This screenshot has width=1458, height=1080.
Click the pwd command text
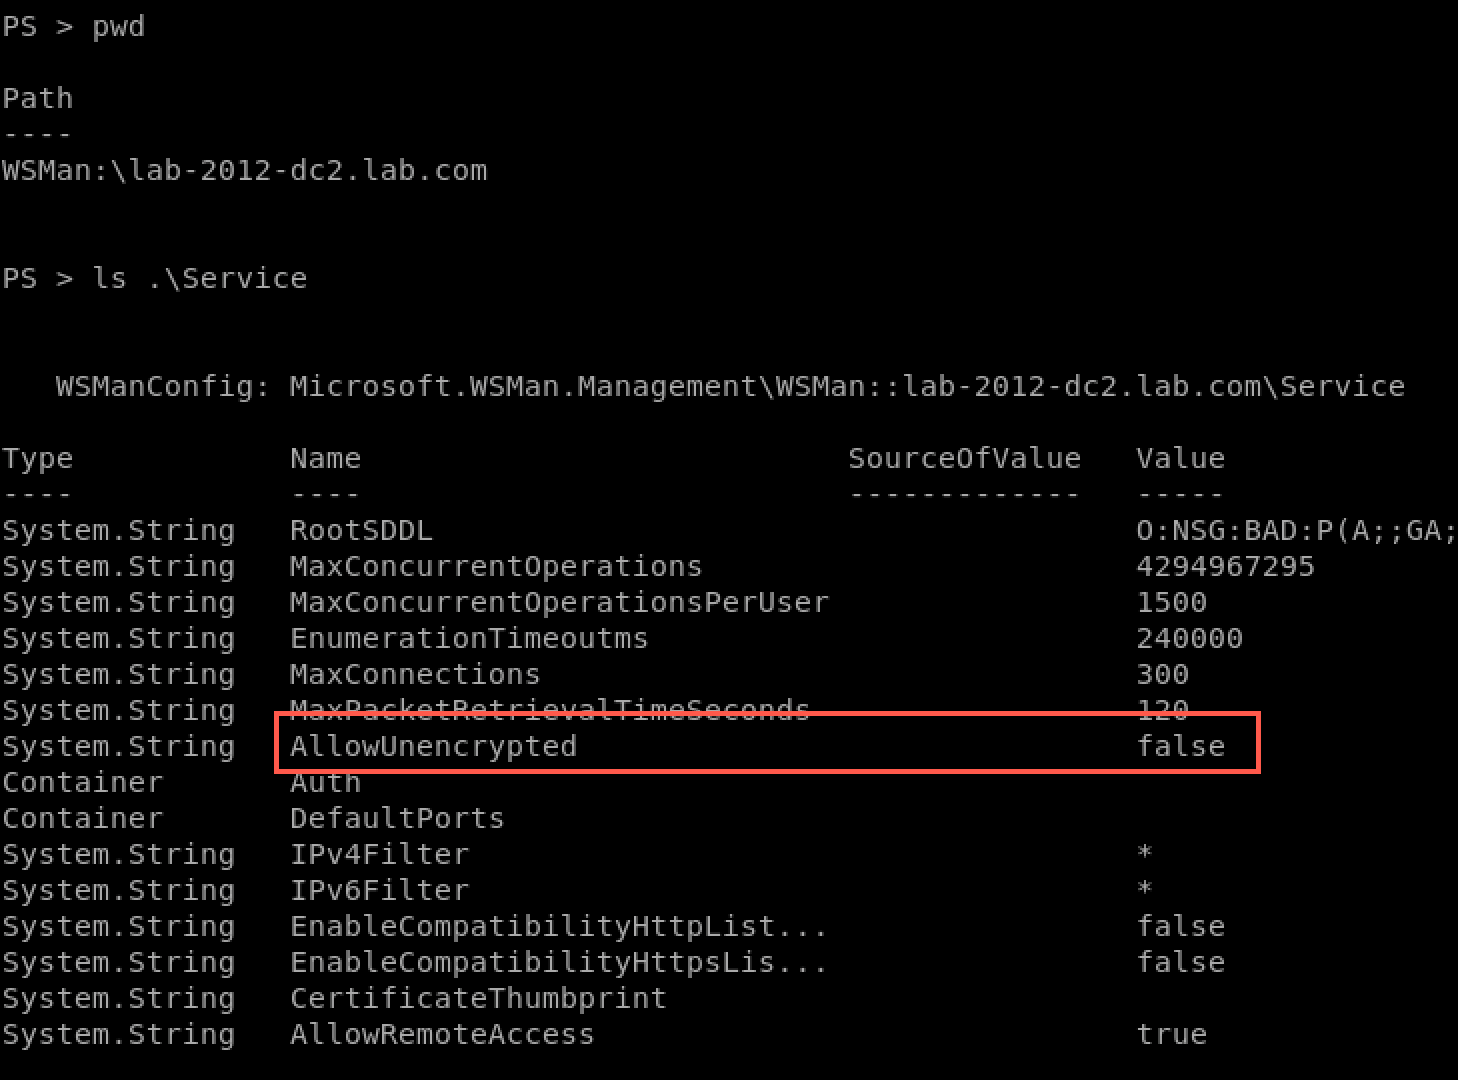click(118, 27)
